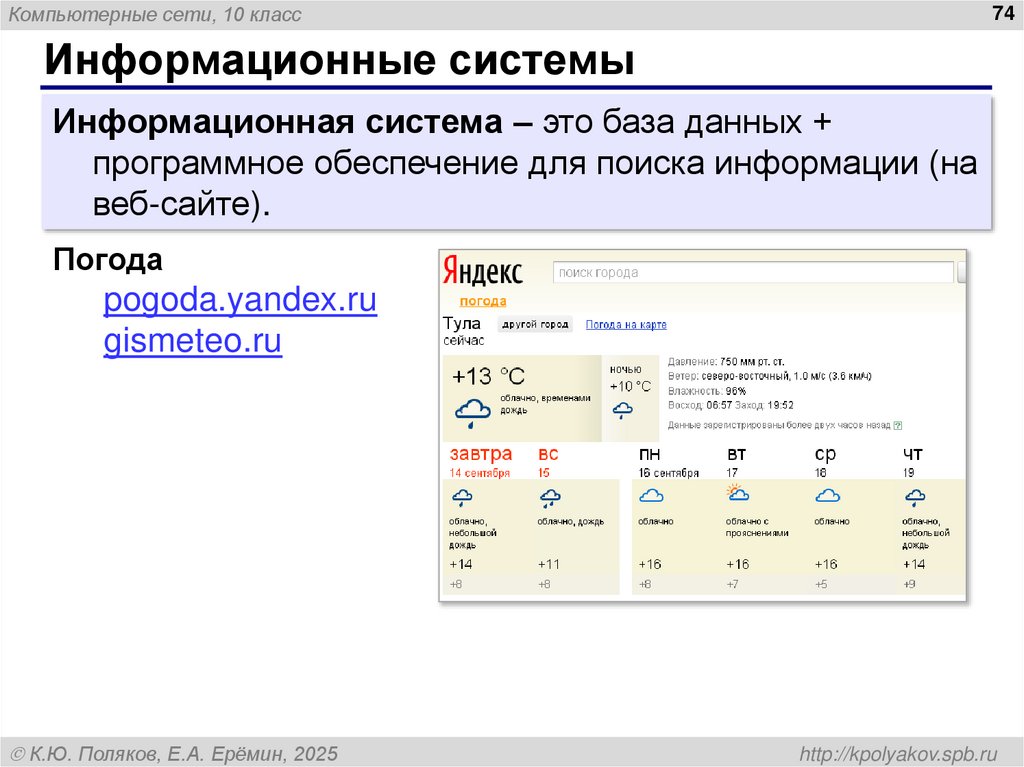Screen dimensions: 1024x767
Task: Click the Погода на карте link
Action: click(626, 324)
